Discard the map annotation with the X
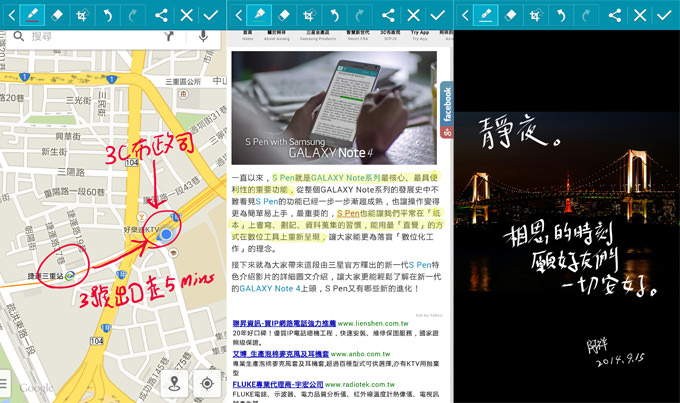This screenshot has width=680, height=403. click(x=186, y=15)
